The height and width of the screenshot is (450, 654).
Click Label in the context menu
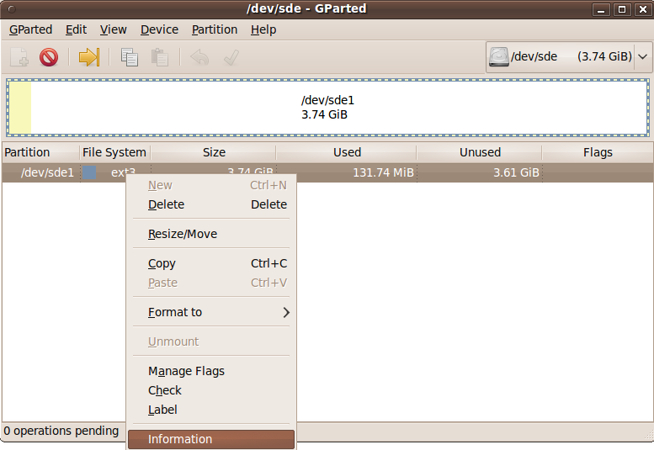(162, 410)
